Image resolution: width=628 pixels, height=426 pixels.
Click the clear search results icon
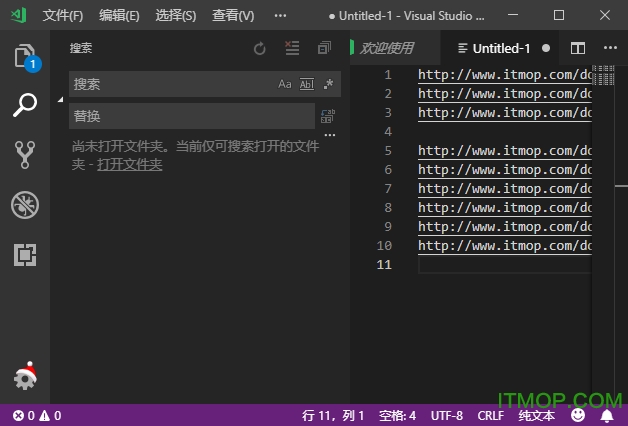point(292,48)
